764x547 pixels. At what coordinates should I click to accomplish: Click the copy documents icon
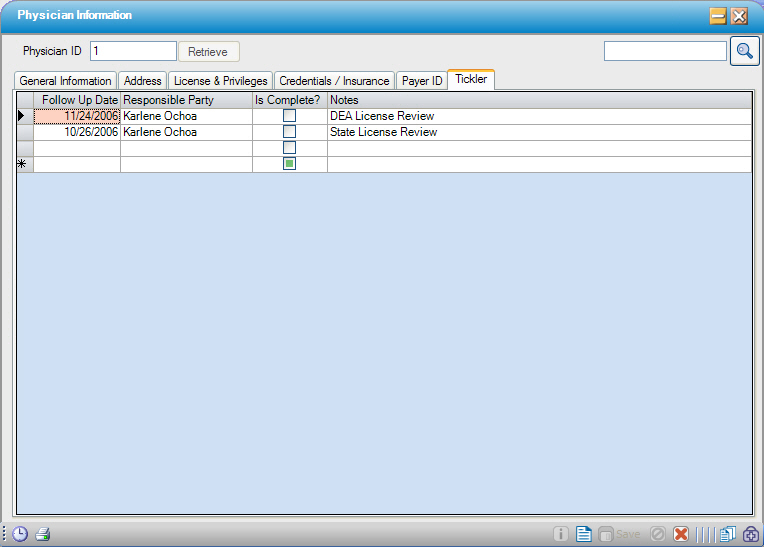click(727, 534)
